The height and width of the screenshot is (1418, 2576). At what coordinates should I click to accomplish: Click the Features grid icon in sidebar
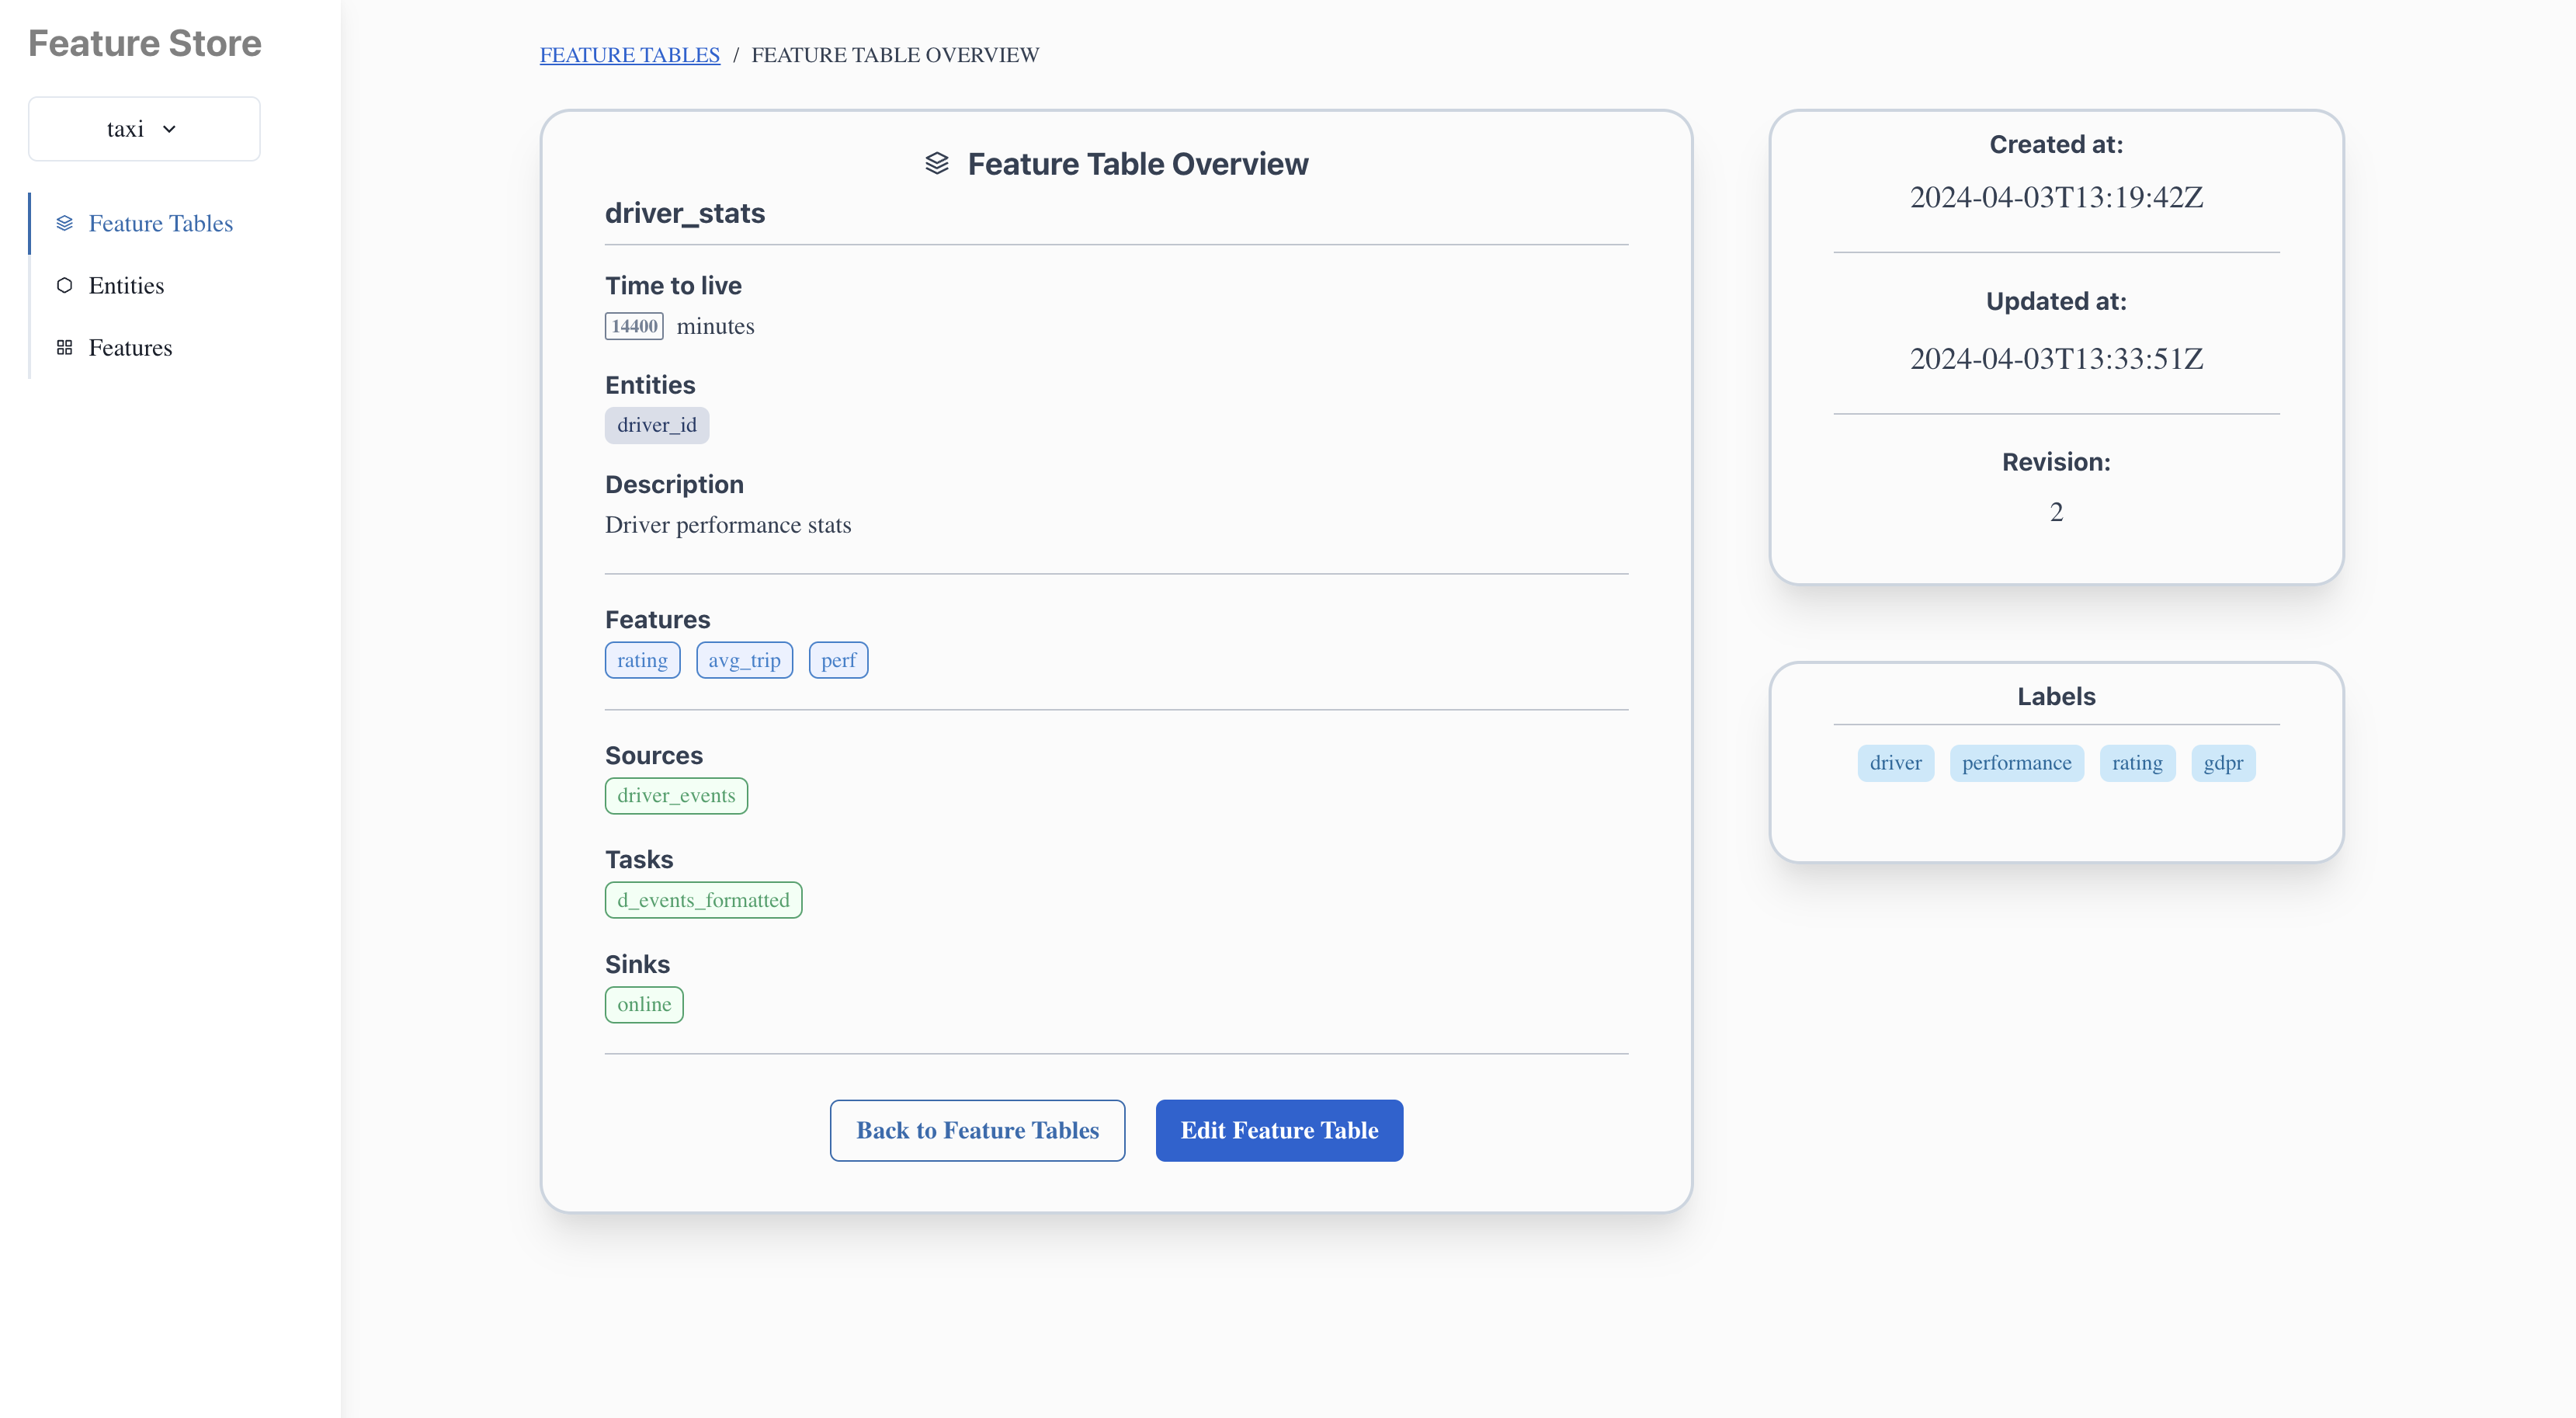[65, 347]
